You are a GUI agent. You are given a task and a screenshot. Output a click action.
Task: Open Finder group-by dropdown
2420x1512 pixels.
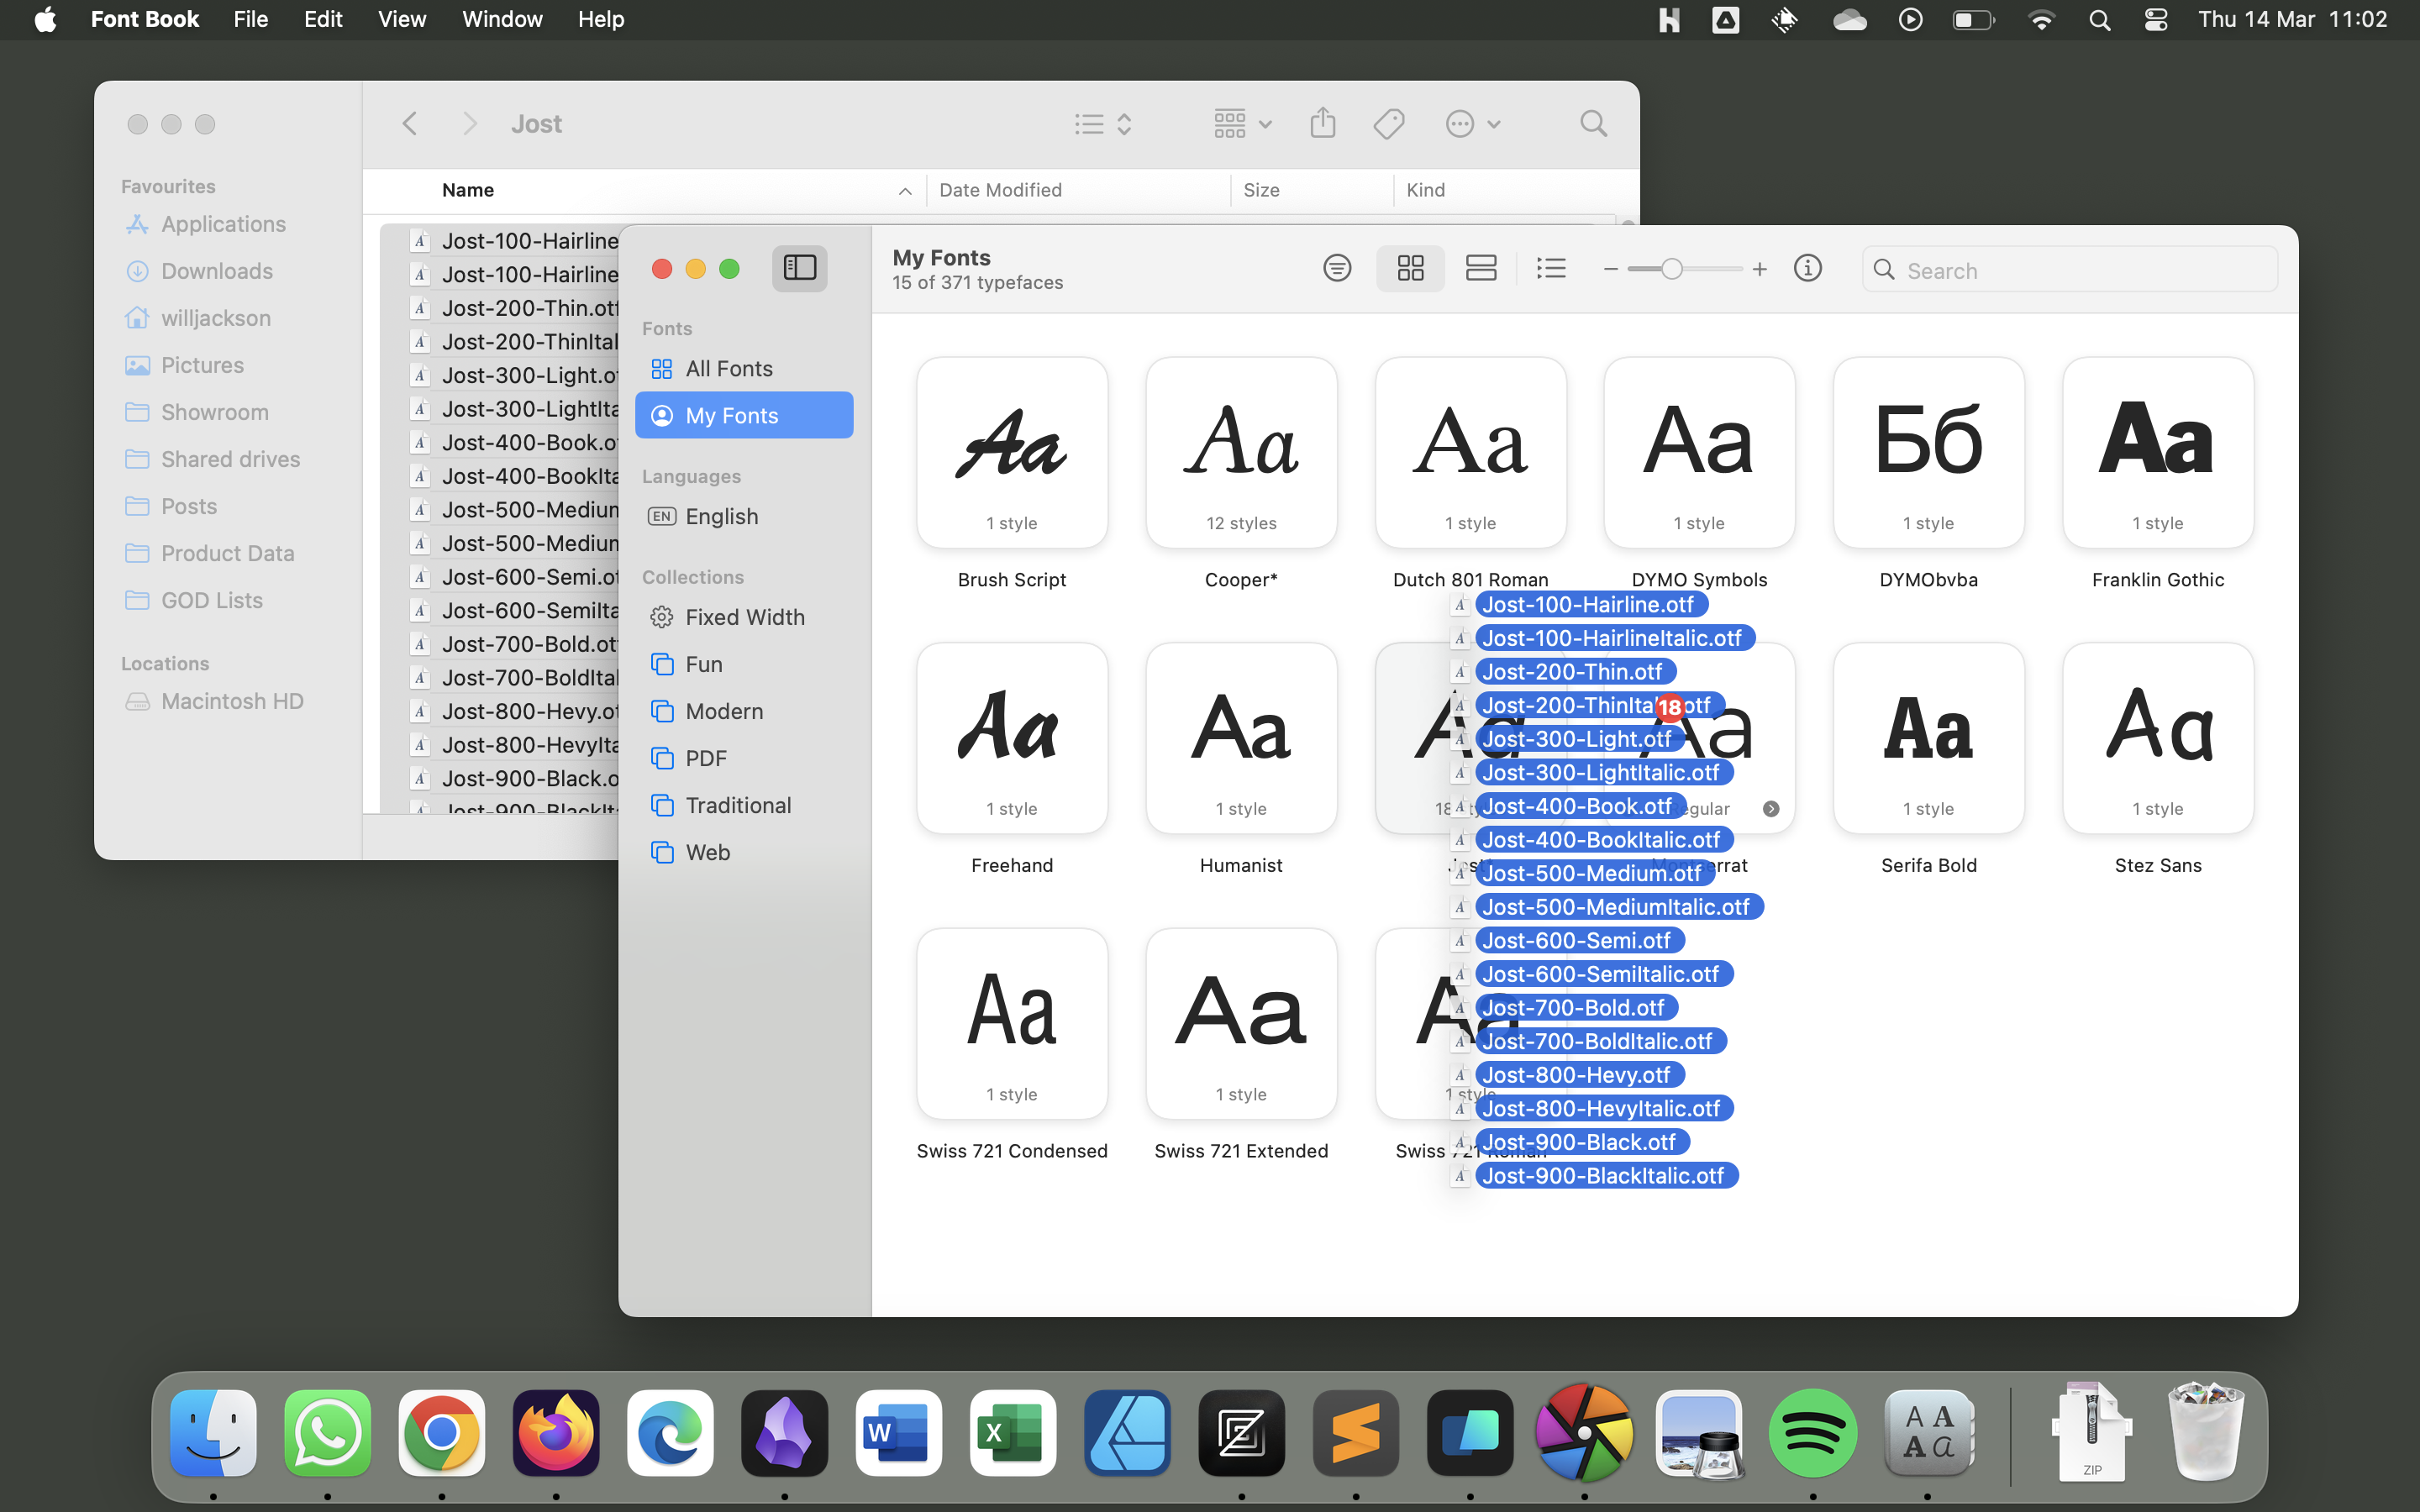pyautogui.click(x=1242, y=124)
